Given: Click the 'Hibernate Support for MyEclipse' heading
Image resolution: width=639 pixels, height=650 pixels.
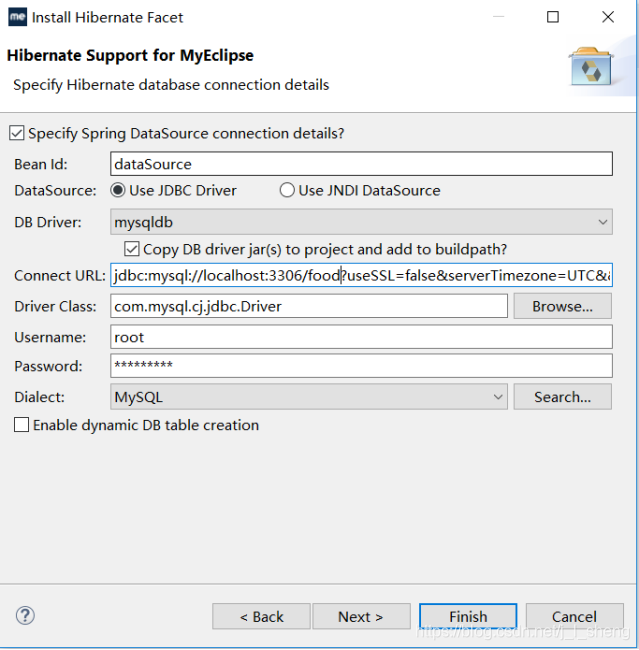Looking at the screenshot, I should tap(130, 55).
